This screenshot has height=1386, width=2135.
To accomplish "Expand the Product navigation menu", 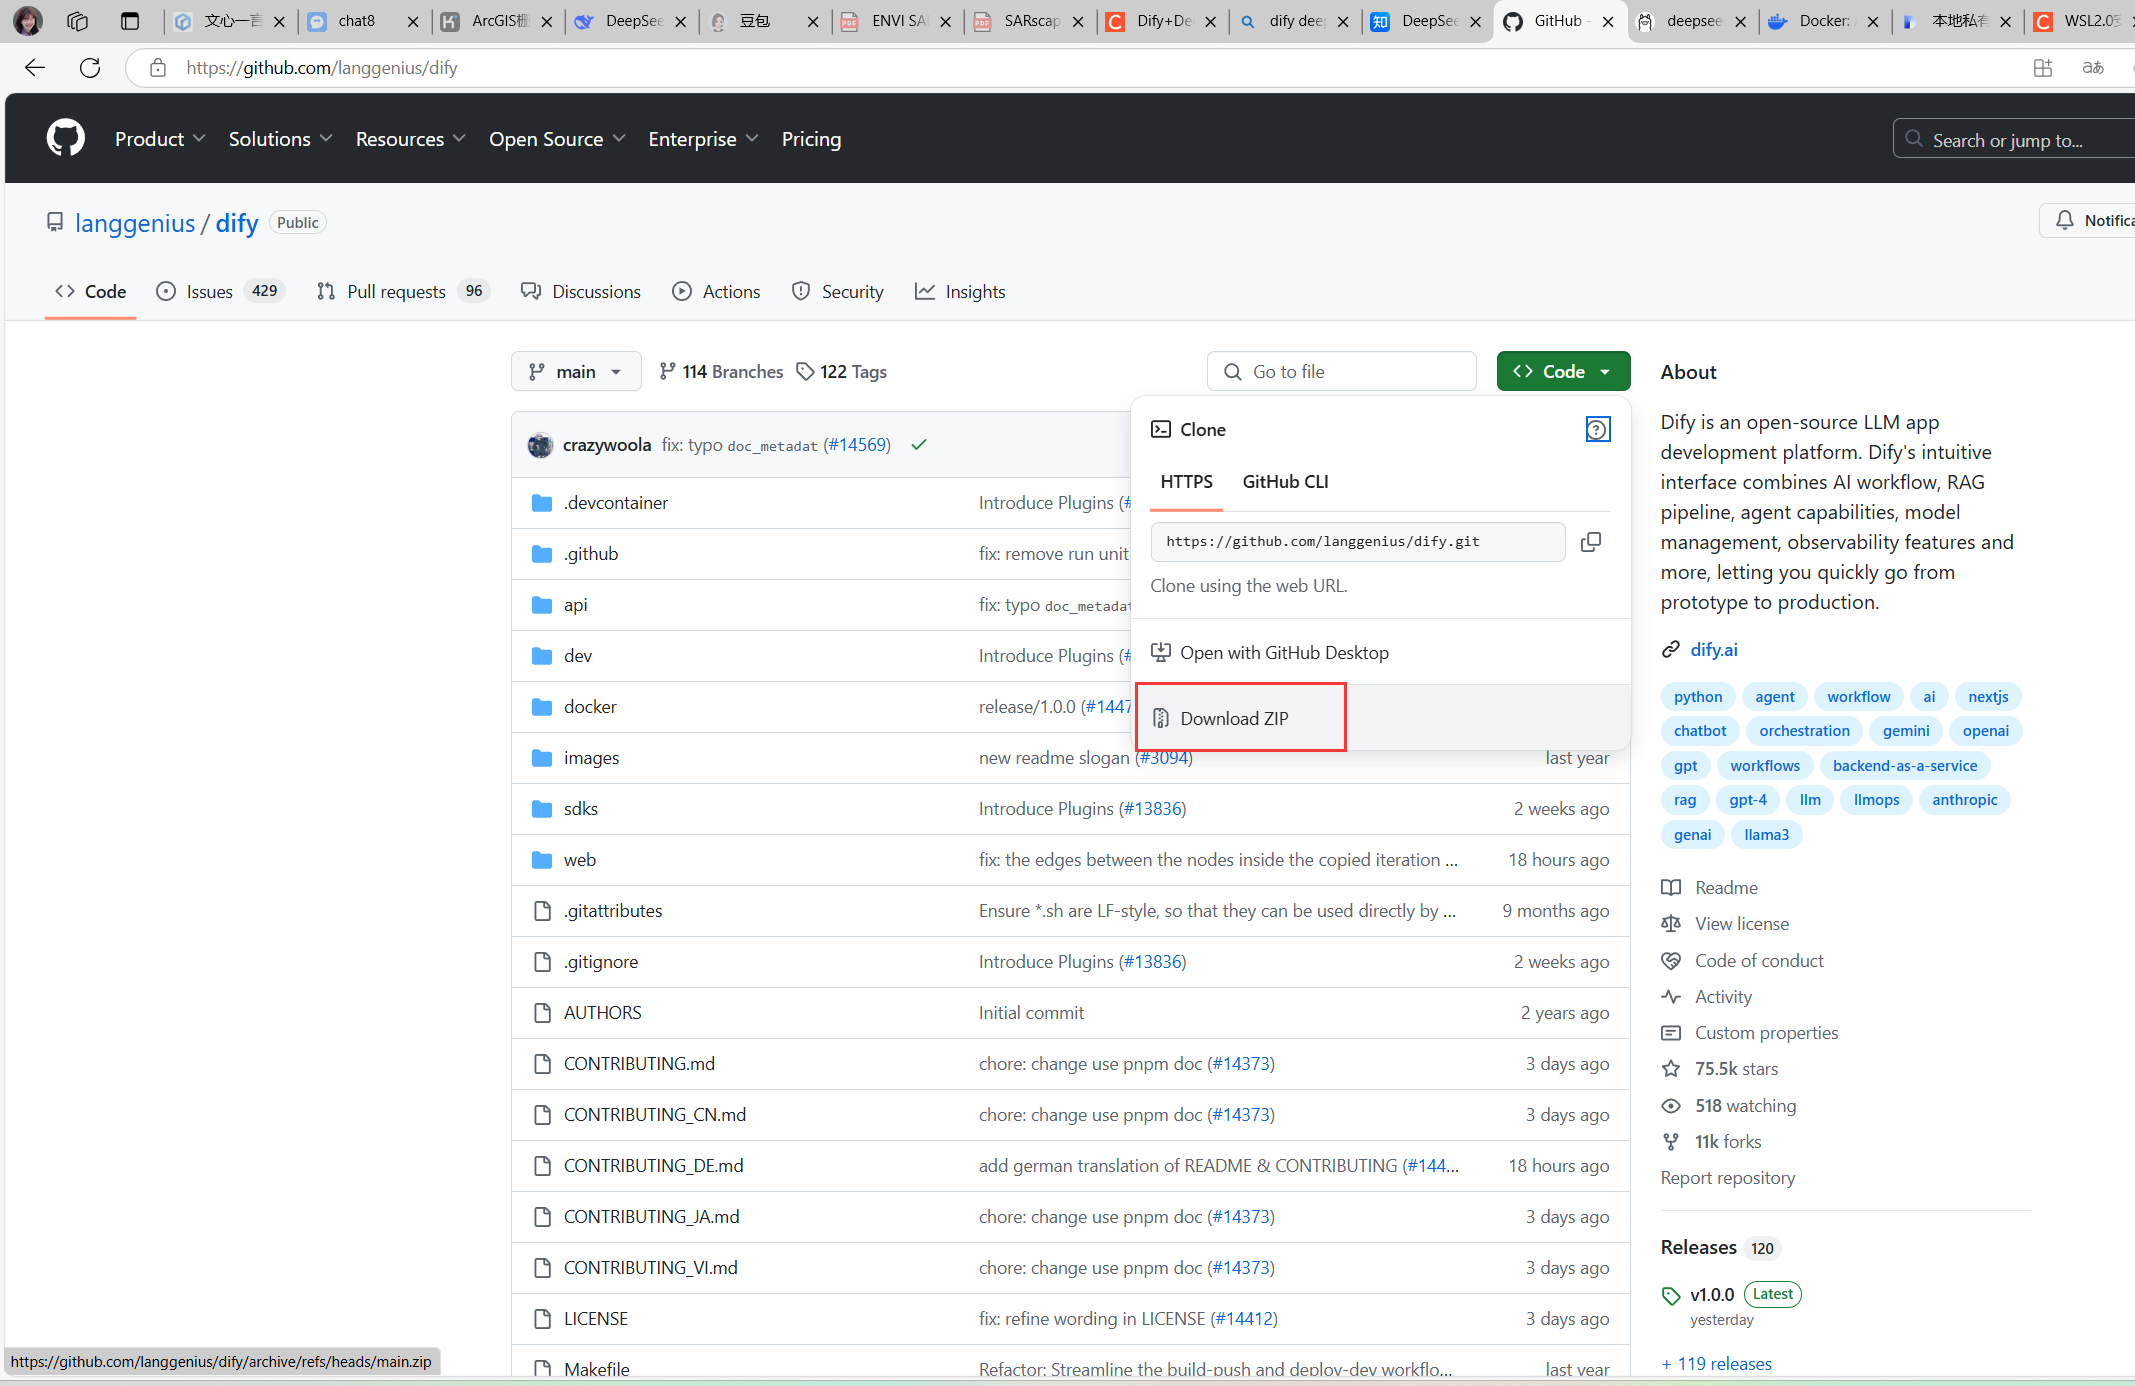I will click(x=160, y=139).
